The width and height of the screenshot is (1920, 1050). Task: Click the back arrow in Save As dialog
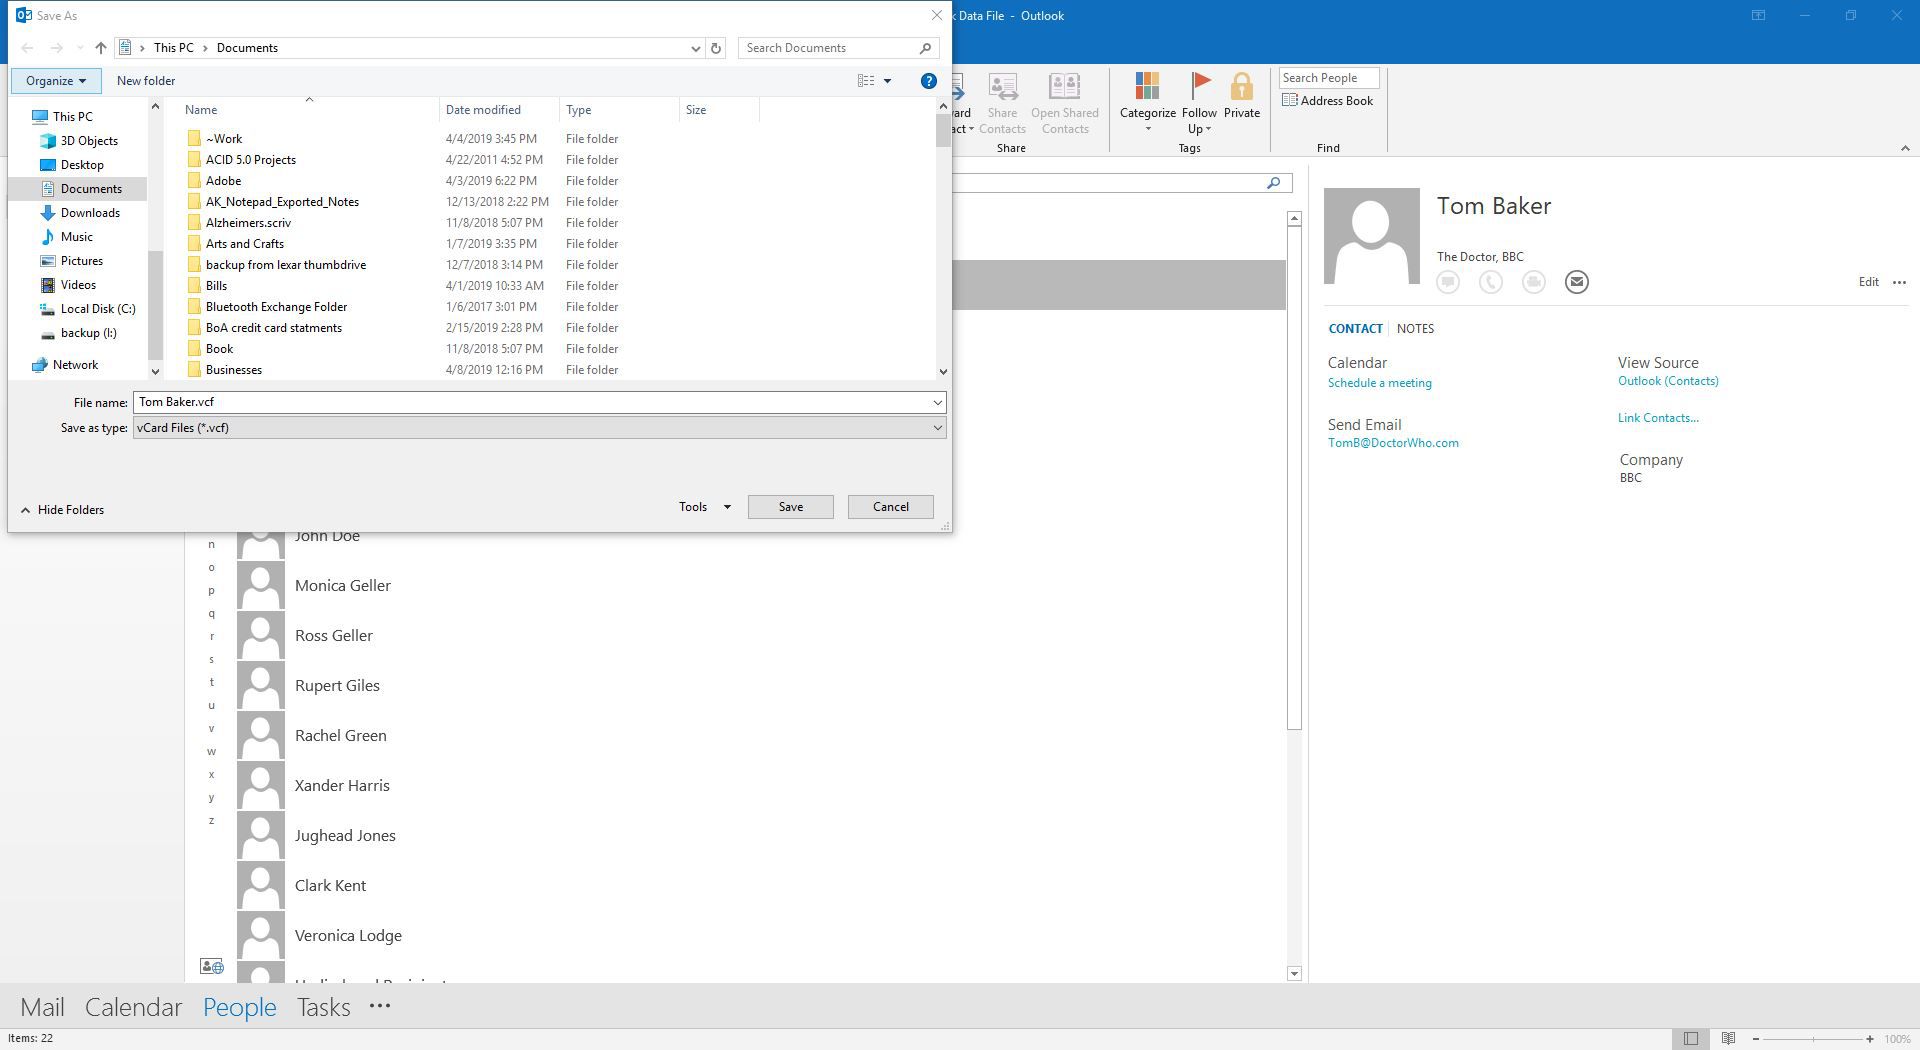pyautogui.click(x=27, y=48)
